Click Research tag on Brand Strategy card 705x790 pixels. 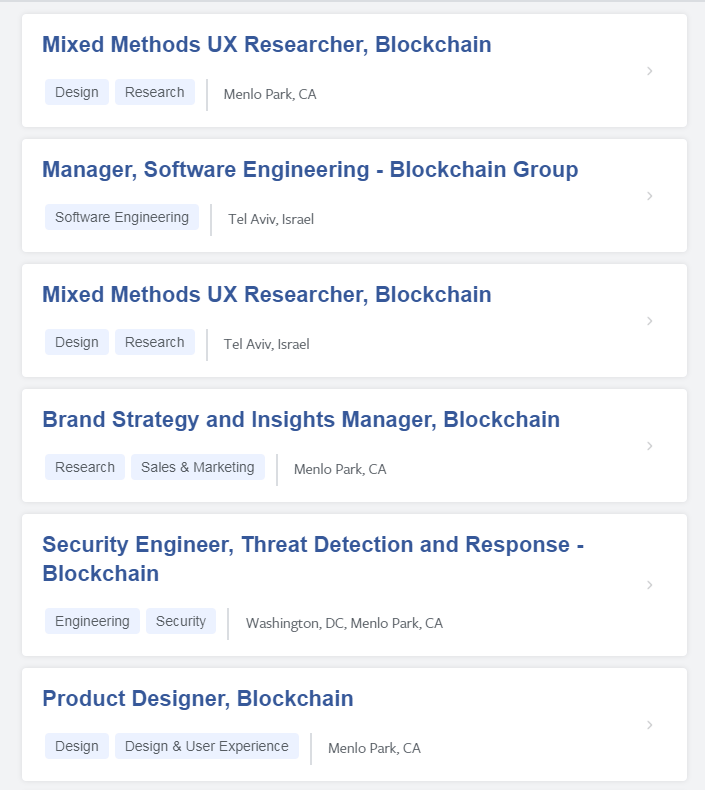tap(85, 467)
